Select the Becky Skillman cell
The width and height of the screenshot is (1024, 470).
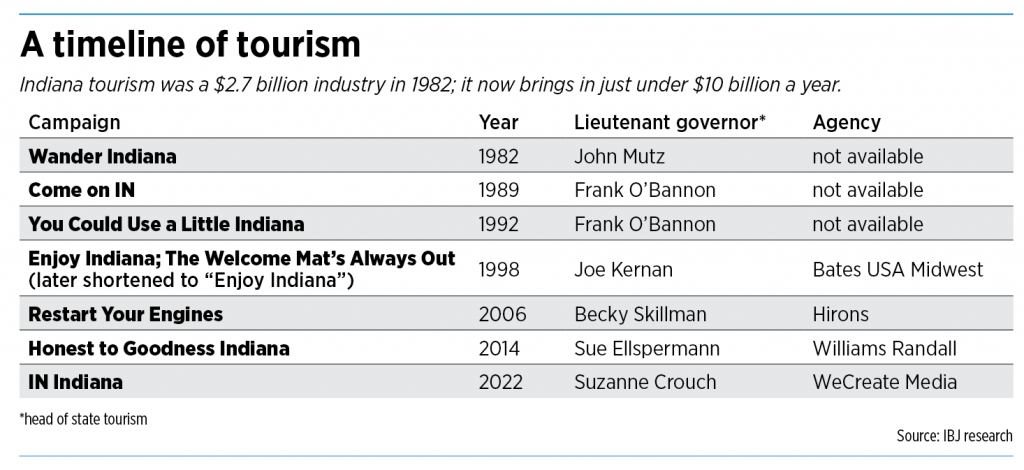click(x=640, y=315)
